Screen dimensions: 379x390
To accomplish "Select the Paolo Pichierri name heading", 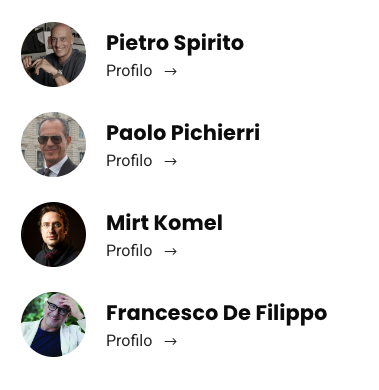I will [x=183, y=133].
